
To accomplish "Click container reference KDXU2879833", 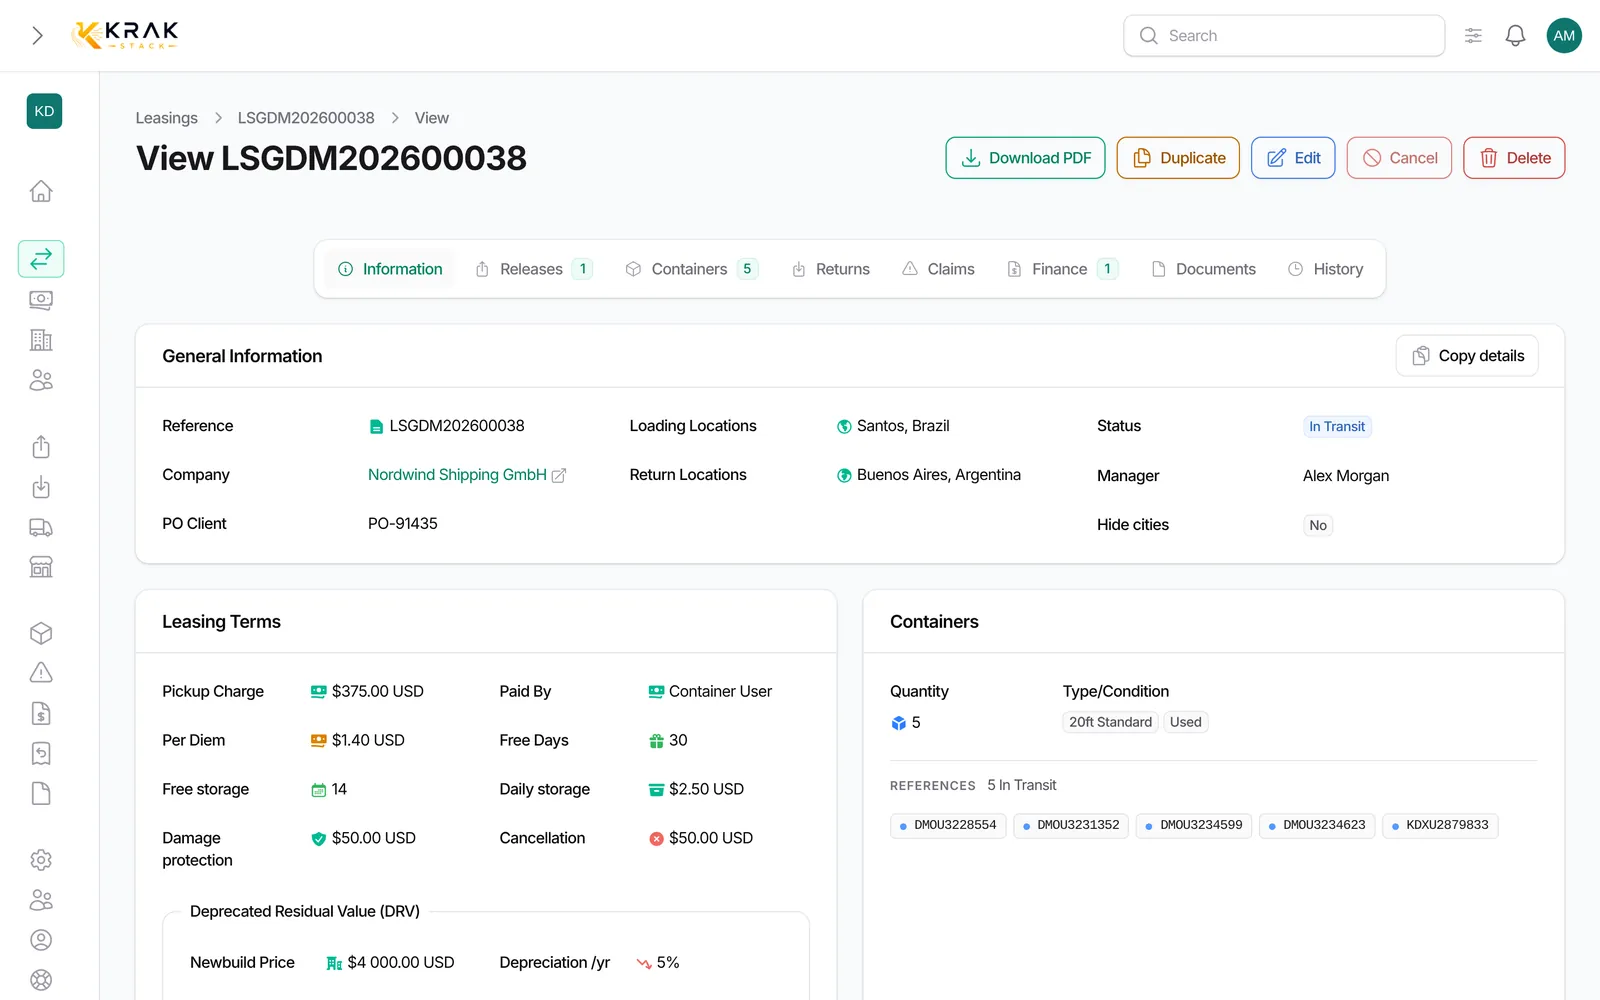I will point(1440,826).
